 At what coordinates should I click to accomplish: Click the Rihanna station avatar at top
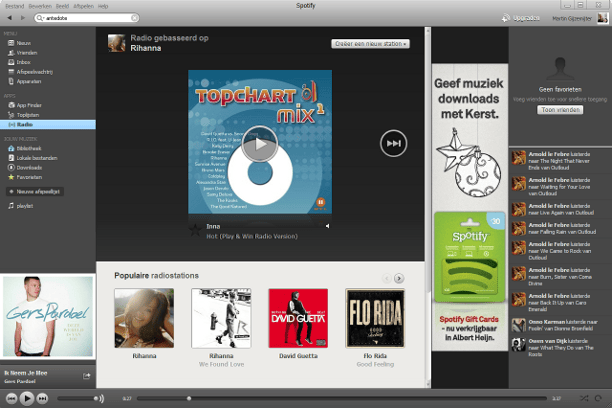(116, 43)
